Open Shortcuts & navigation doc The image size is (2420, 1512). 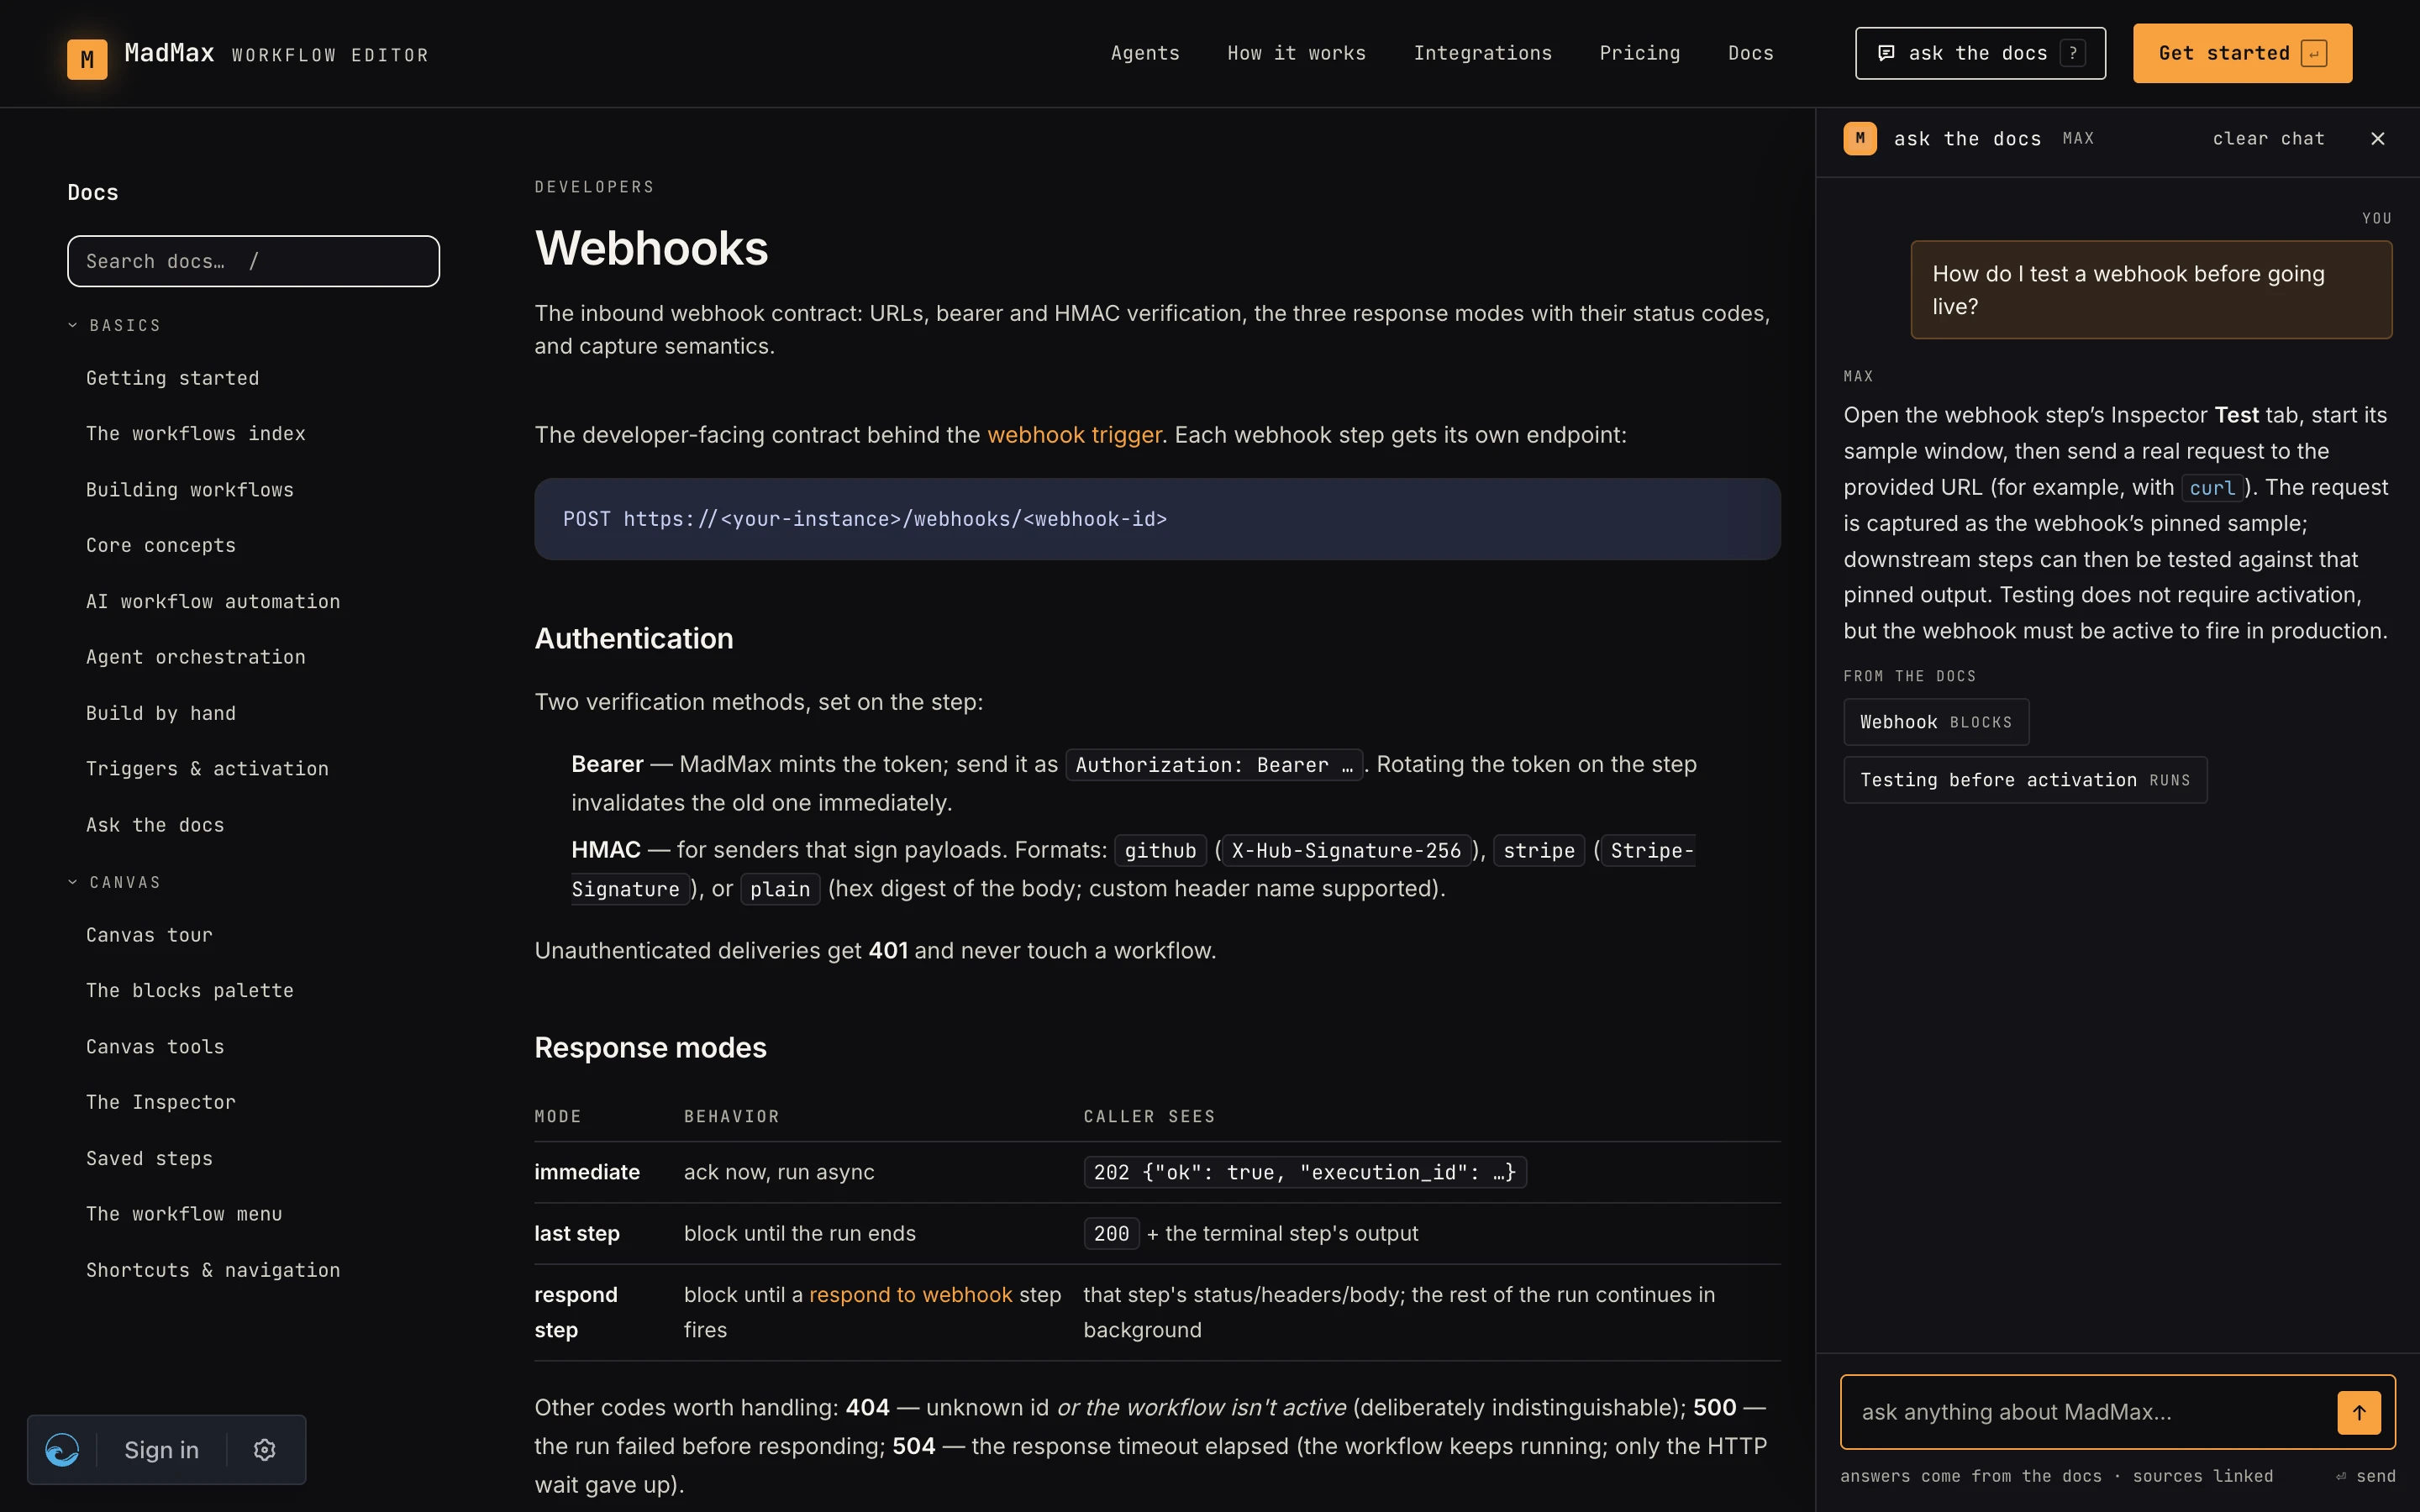pyautogui.click(x=212, y=1270)
